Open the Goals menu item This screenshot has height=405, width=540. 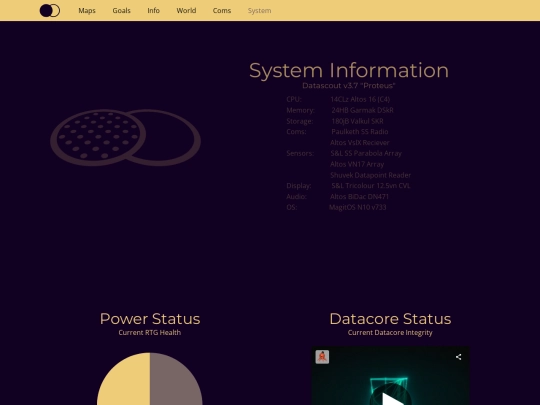122,11
